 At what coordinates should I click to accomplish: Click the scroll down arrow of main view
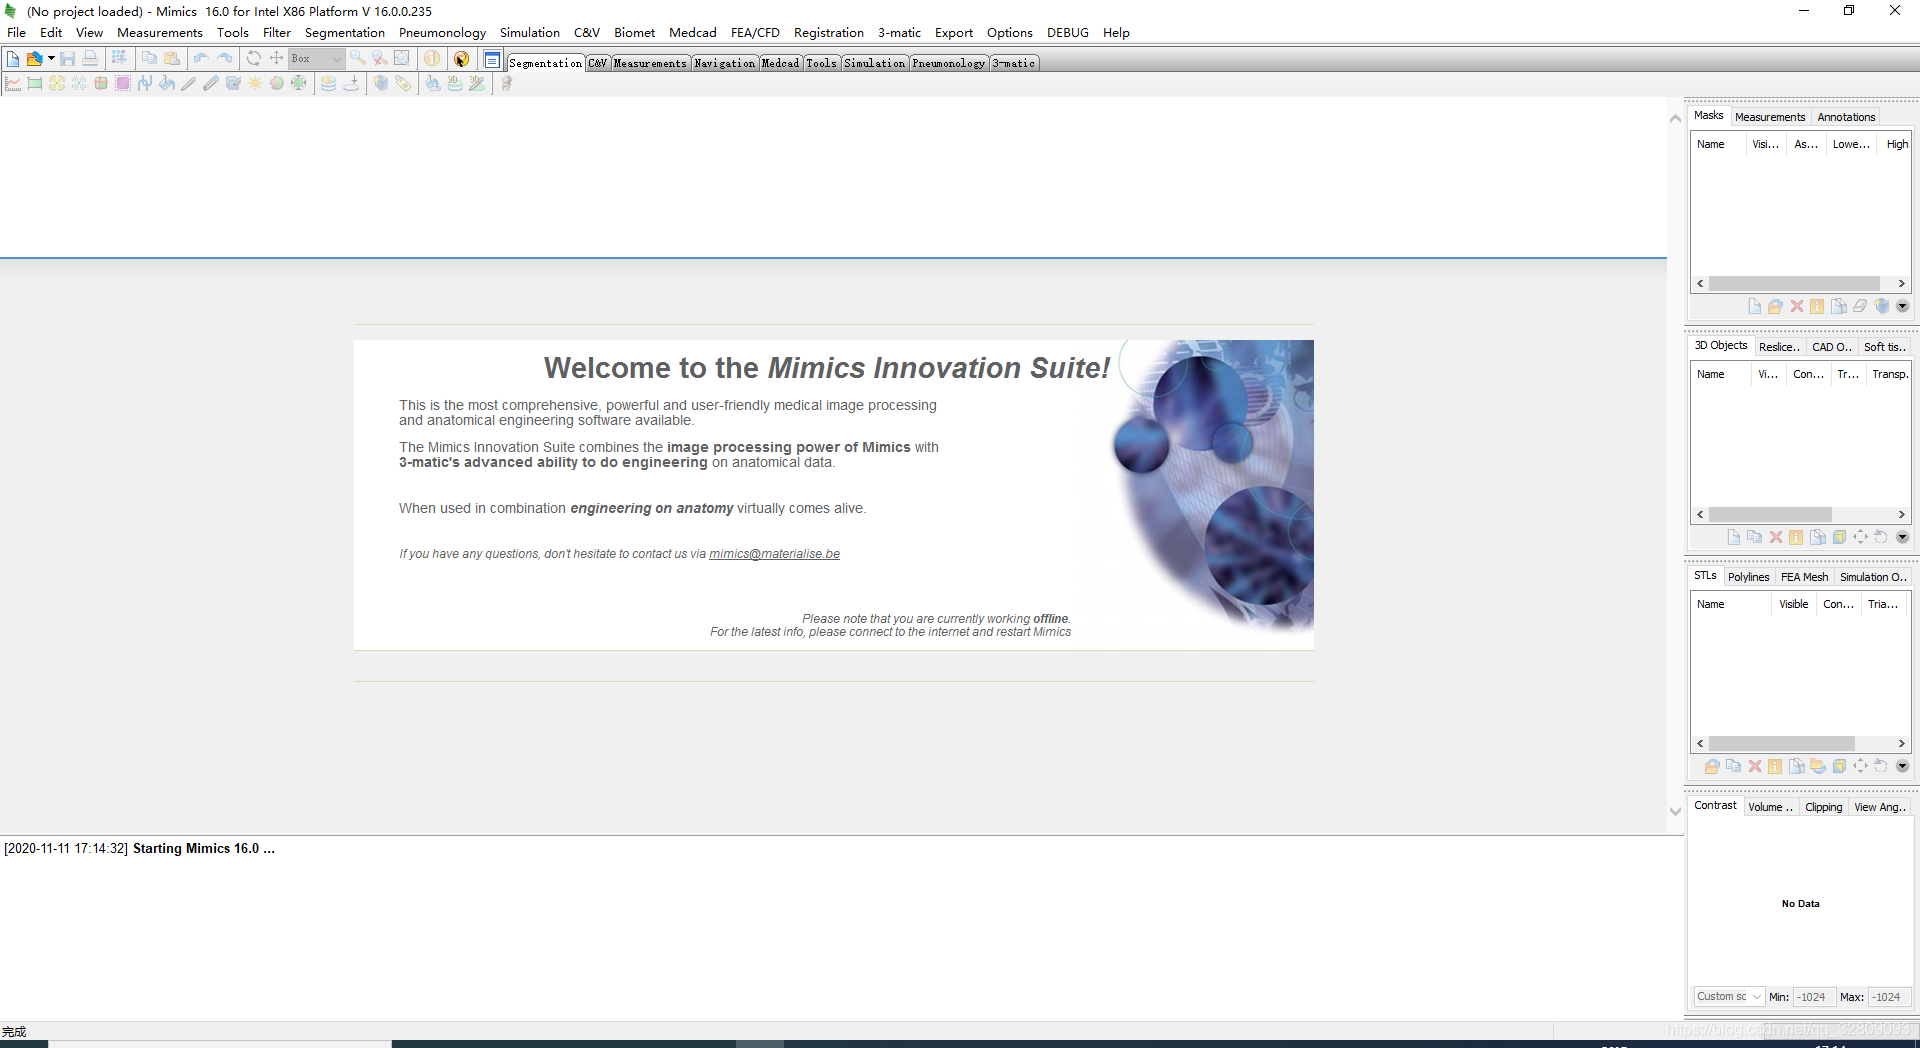(1675, 812)
